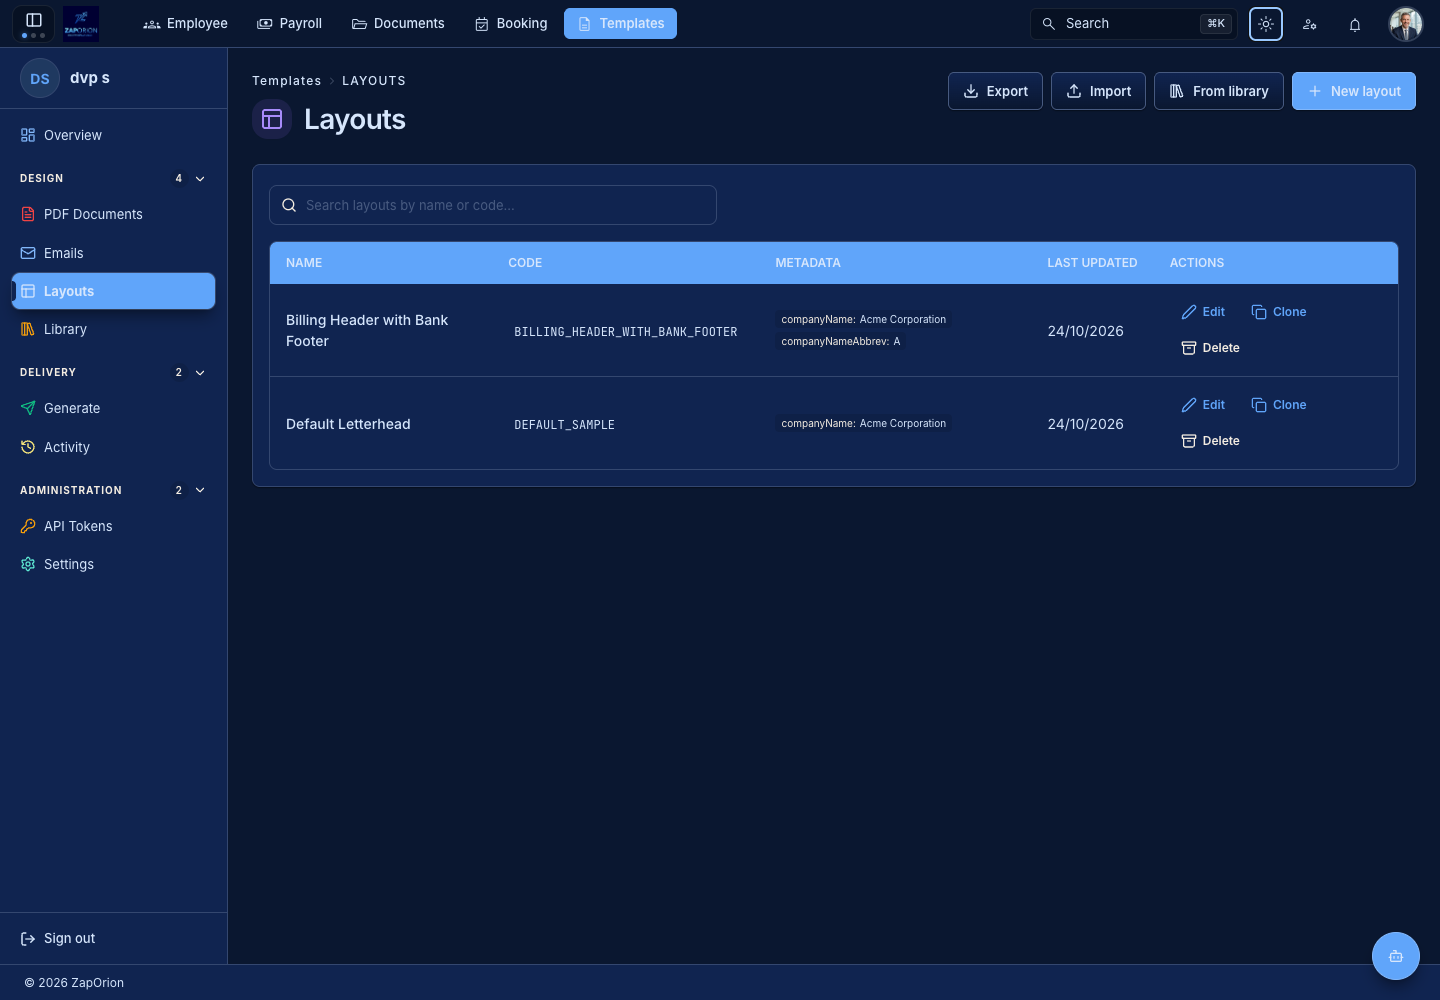
Task: Open the profile avatar photo
Action: (x=1406, y=24)
